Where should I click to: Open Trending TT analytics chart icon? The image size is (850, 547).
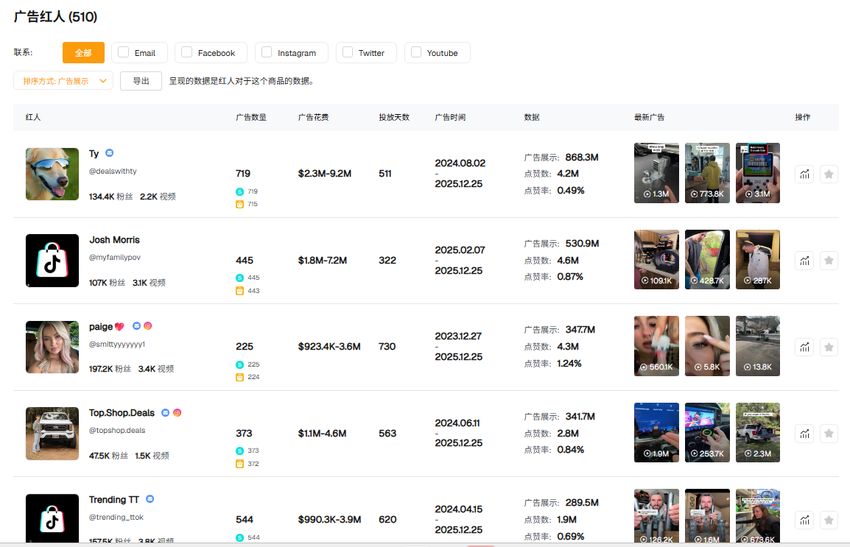click(x=804, y=520)
